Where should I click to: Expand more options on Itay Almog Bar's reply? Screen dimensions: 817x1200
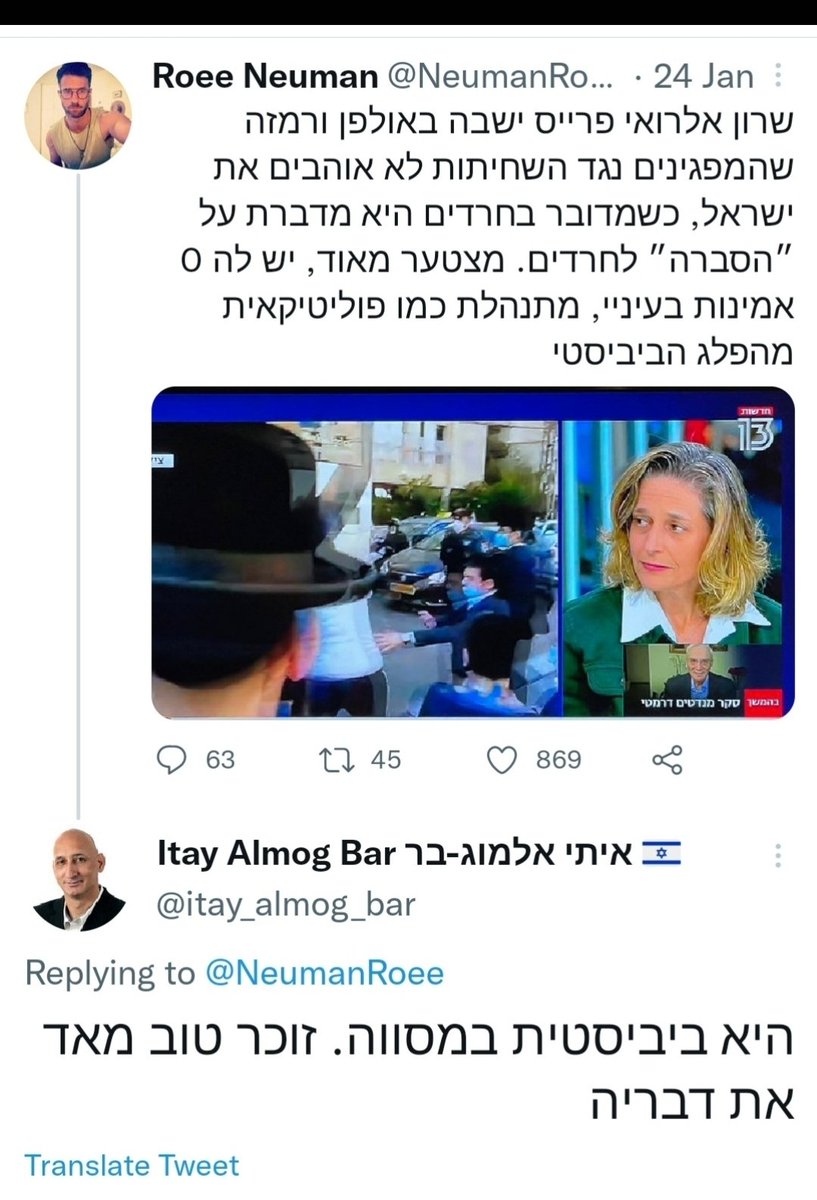point(777,856)
